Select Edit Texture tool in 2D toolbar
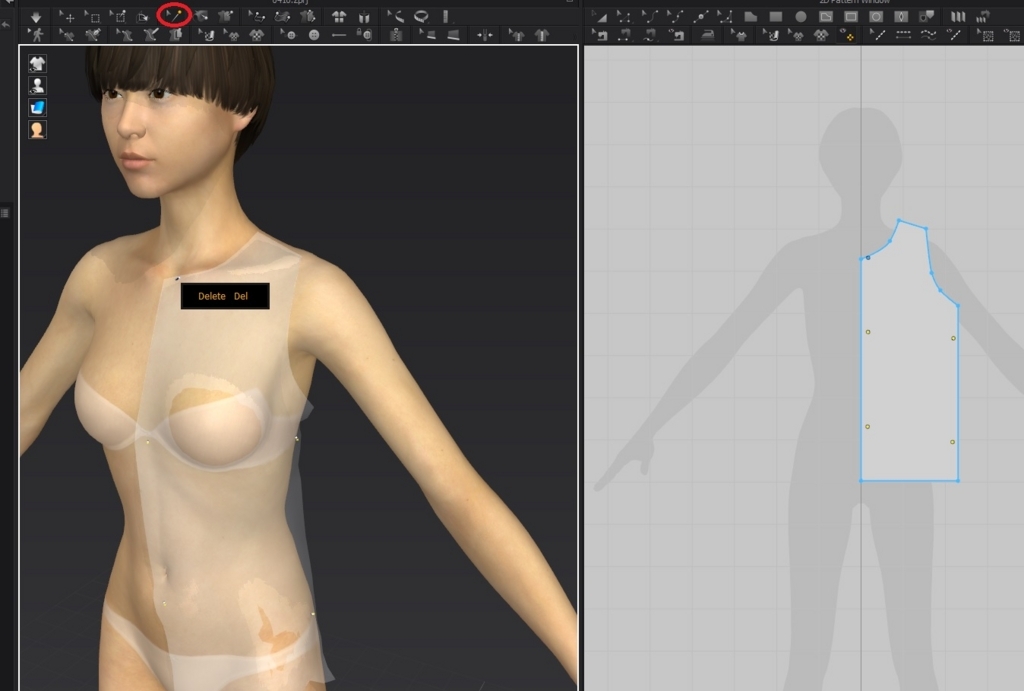 click(771, 35)
